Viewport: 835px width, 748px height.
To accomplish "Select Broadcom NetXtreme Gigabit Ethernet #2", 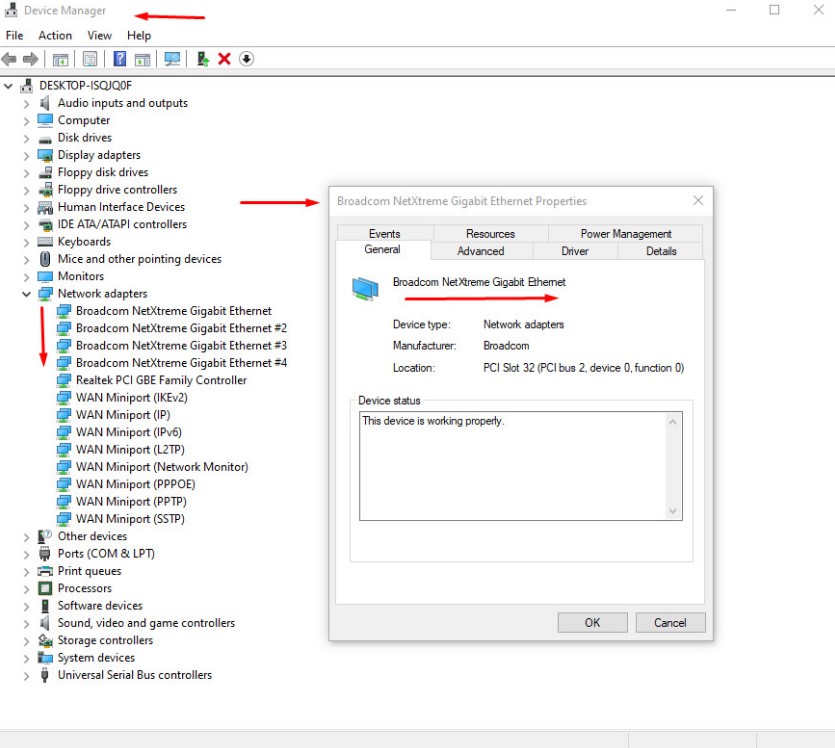I will pos(182,328).
